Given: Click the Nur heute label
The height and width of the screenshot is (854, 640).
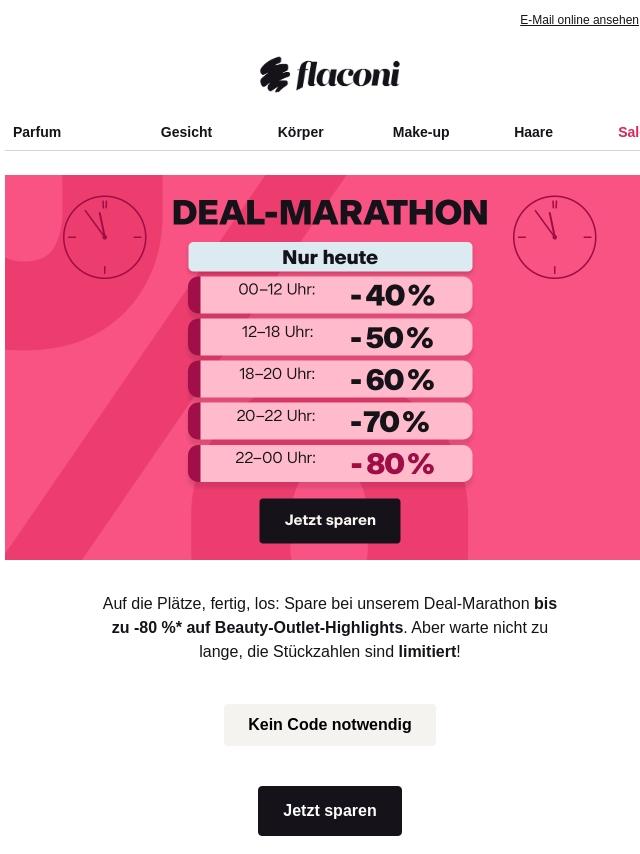Looking at the screenshot, I should pos(330,257).
